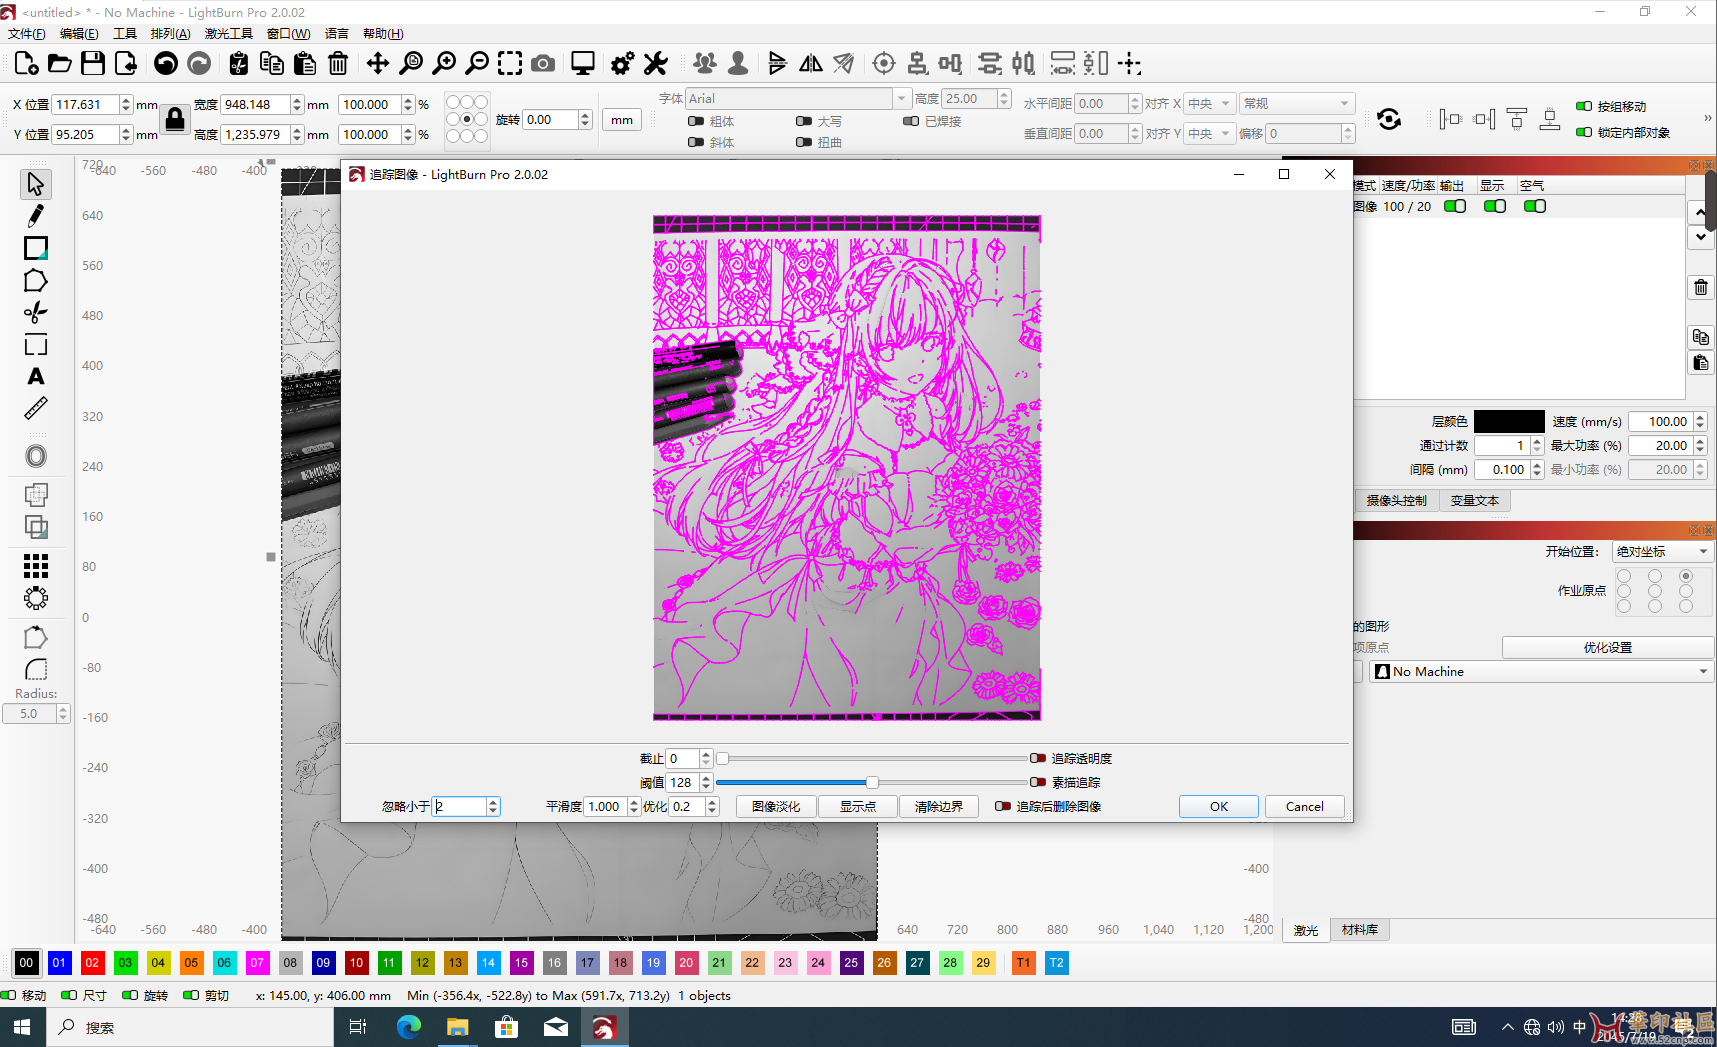Toggle 追踪后删除图像 switch
Image resolution: width=1717 pixels, height=1047 pixels.
point(1003,806)
